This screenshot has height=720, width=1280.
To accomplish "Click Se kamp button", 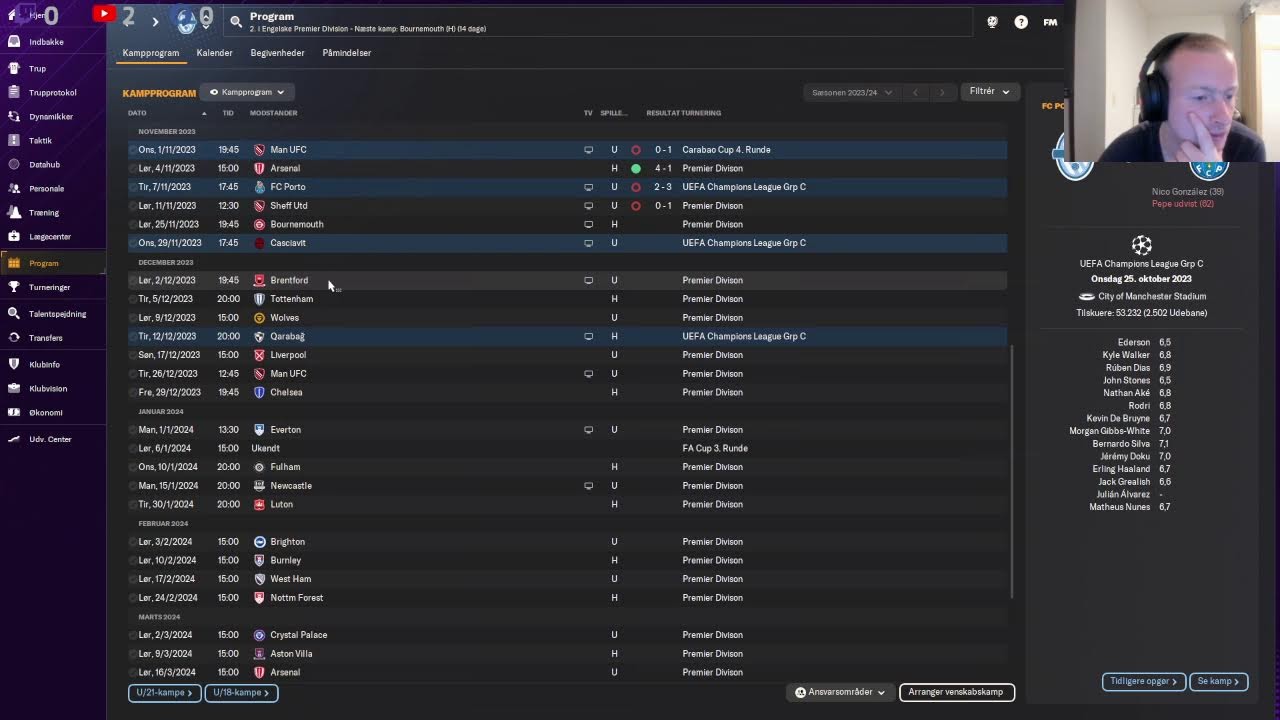I will pos(1218,681).
